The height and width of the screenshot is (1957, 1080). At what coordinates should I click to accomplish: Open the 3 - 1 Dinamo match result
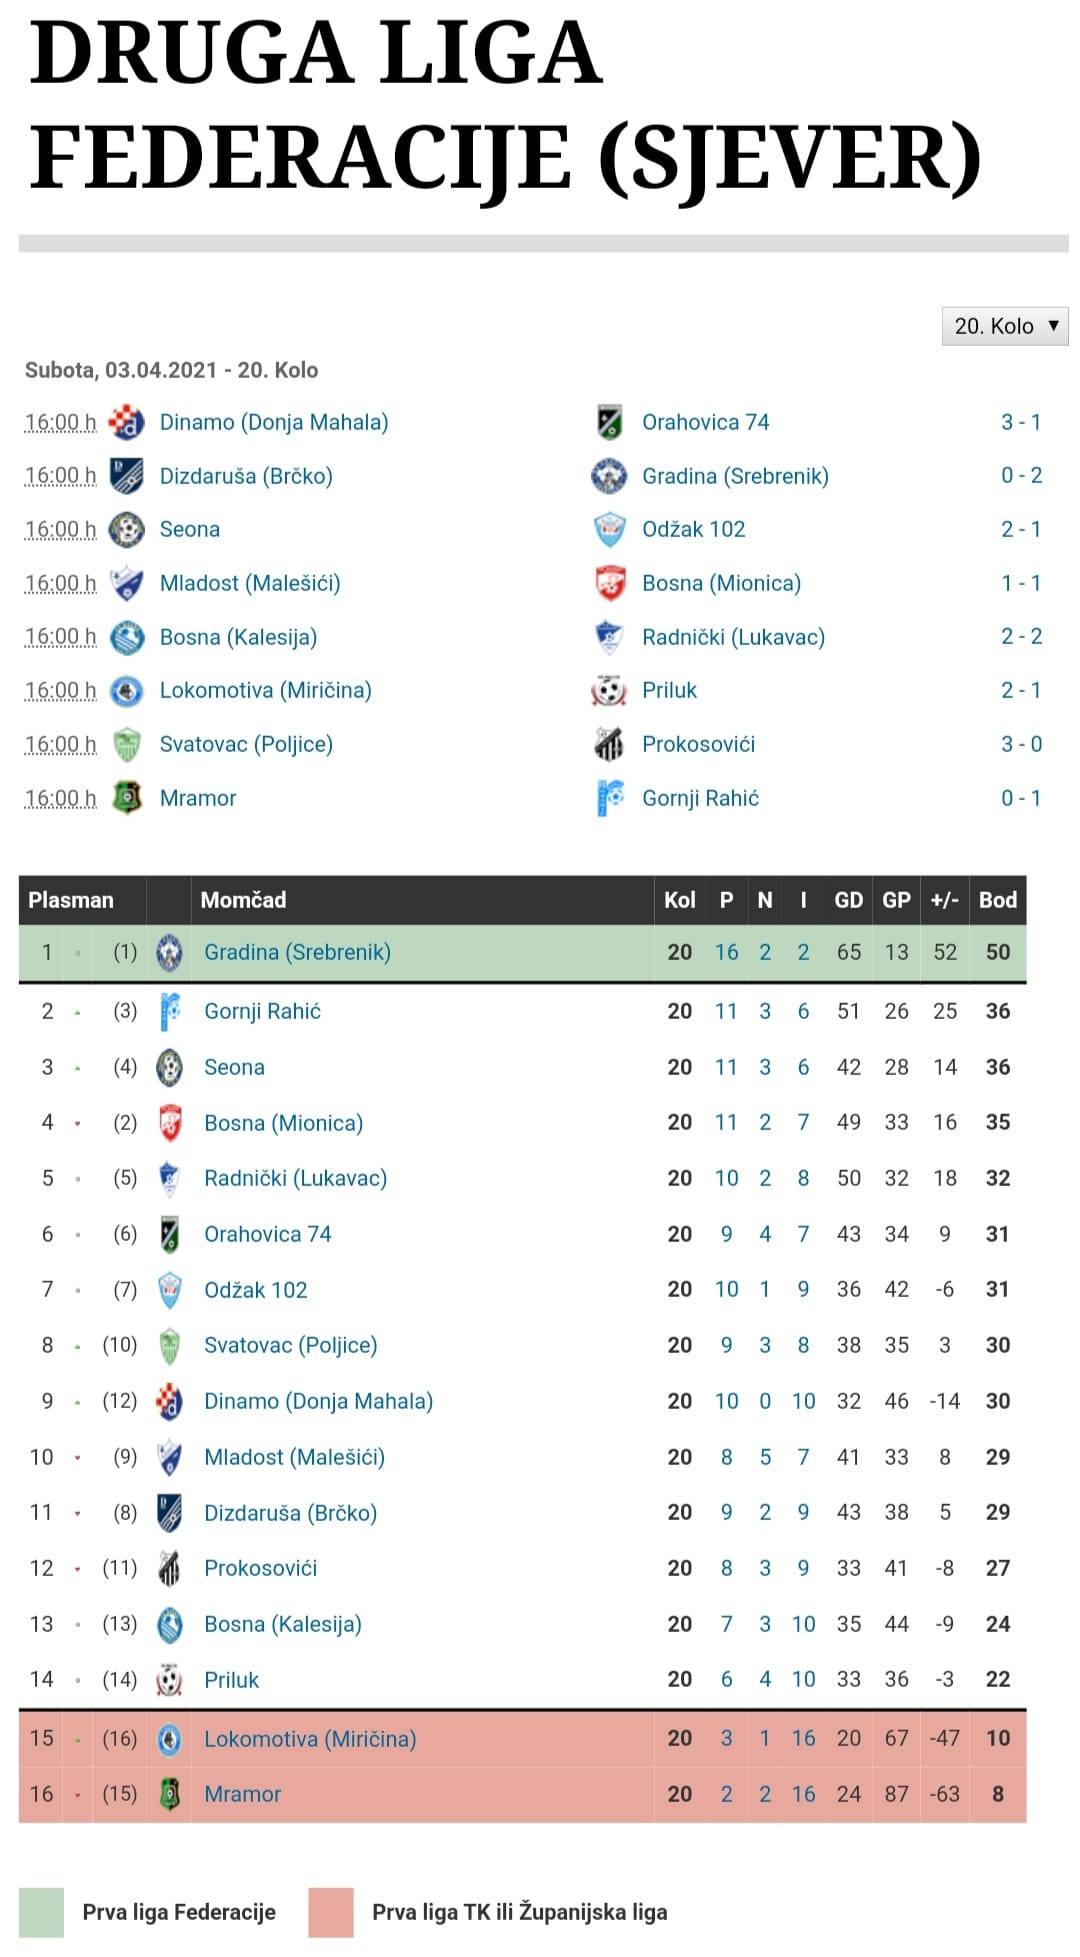(1021, 423)
